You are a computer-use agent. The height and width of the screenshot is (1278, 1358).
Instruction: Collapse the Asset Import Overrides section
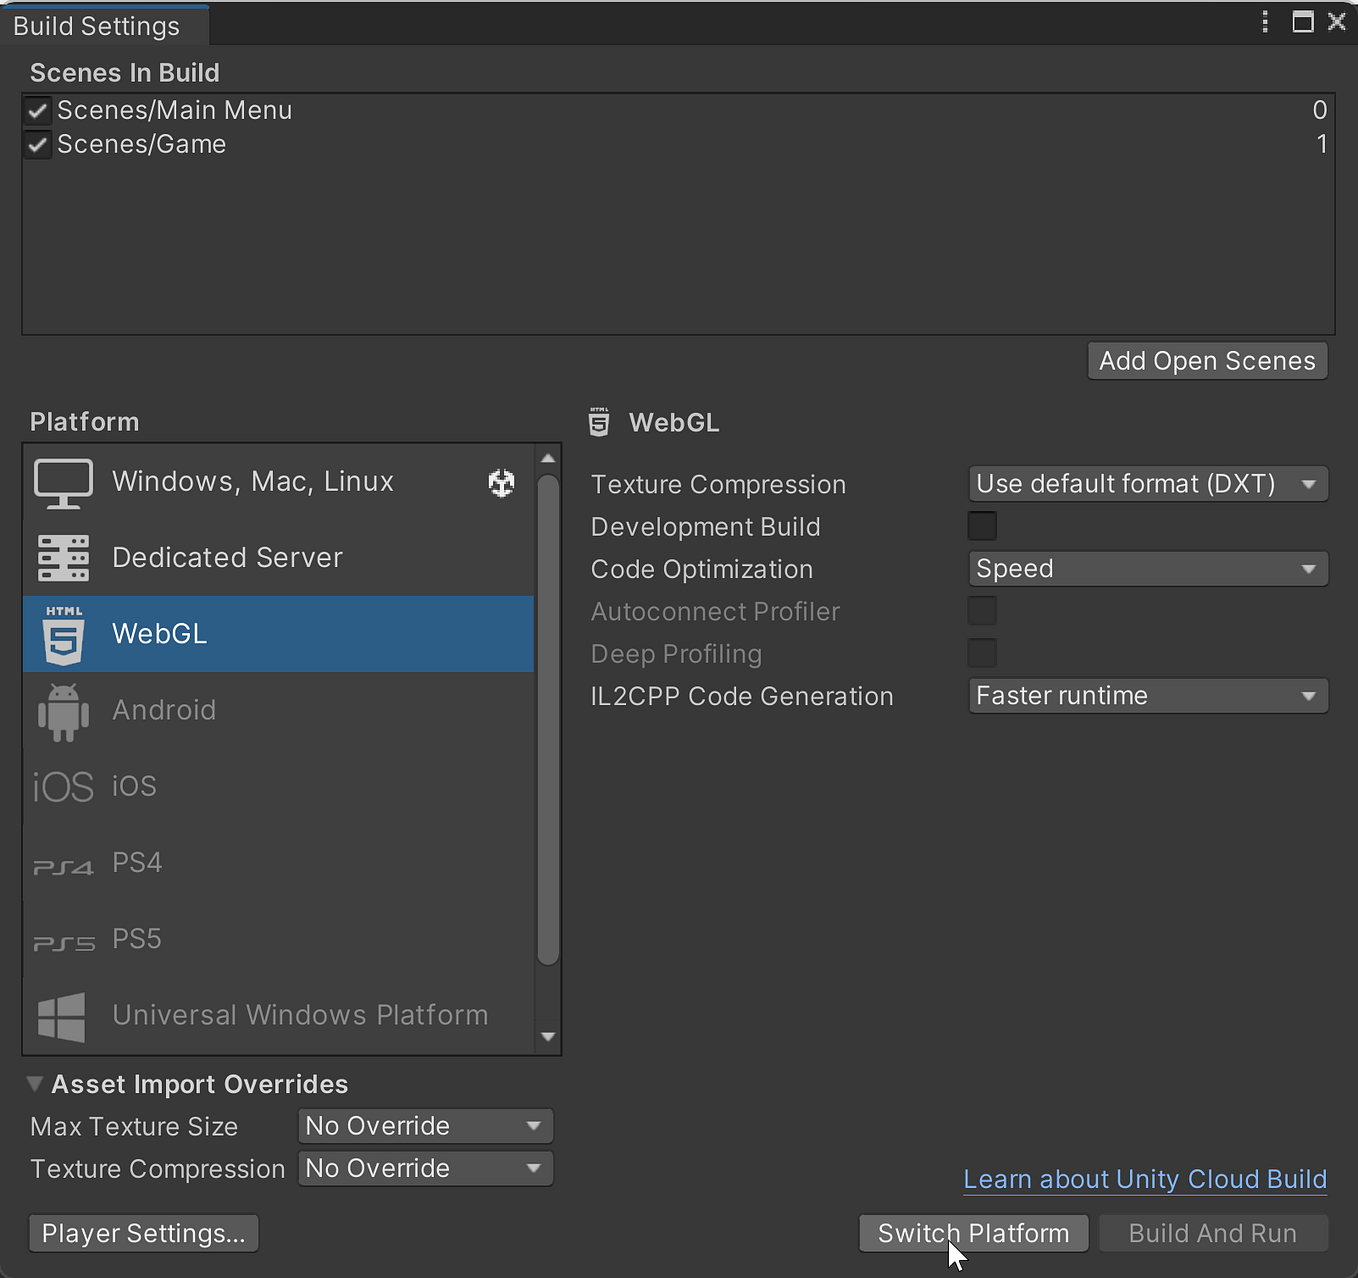click(x=35, y=1083)
